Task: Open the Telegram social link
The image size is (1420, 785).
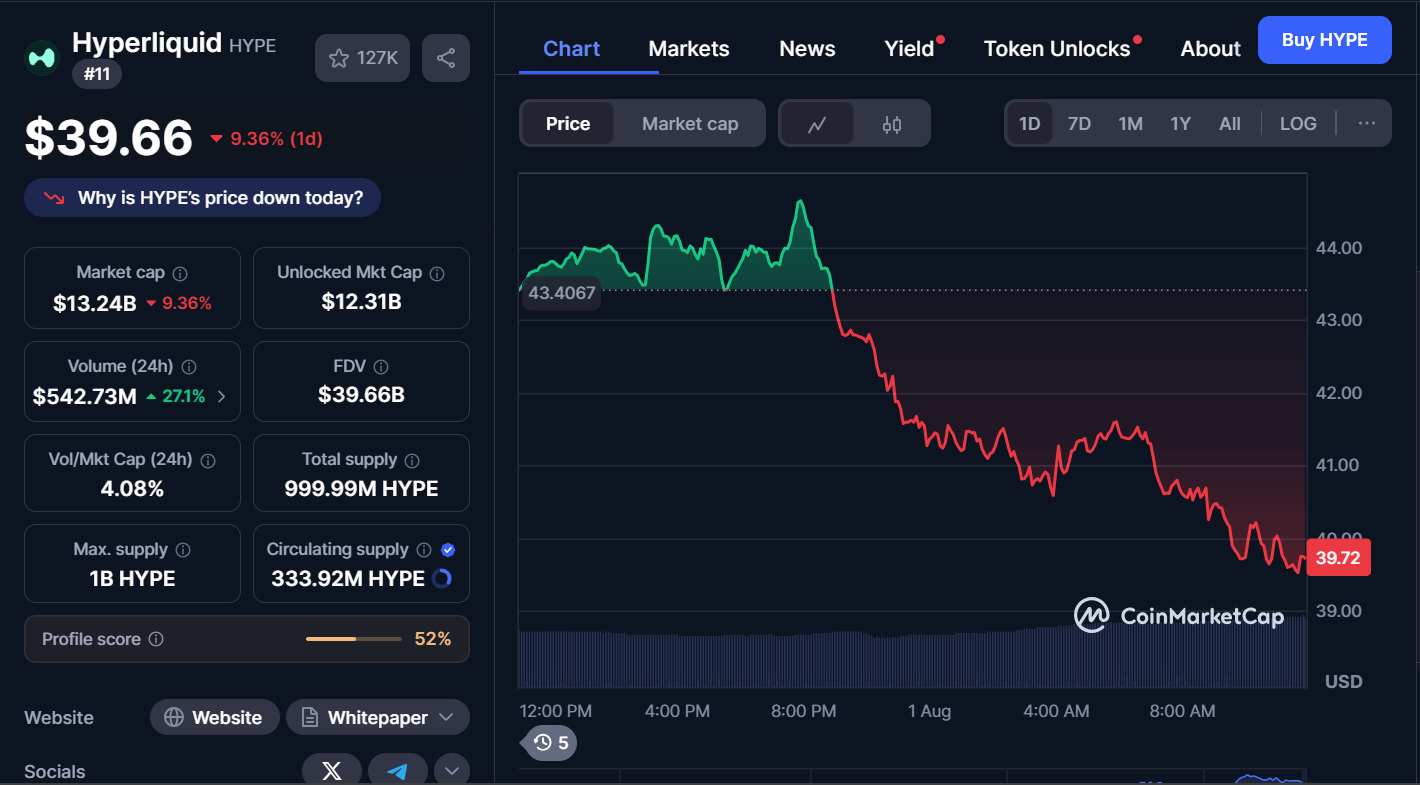Action: pos(398,771)
